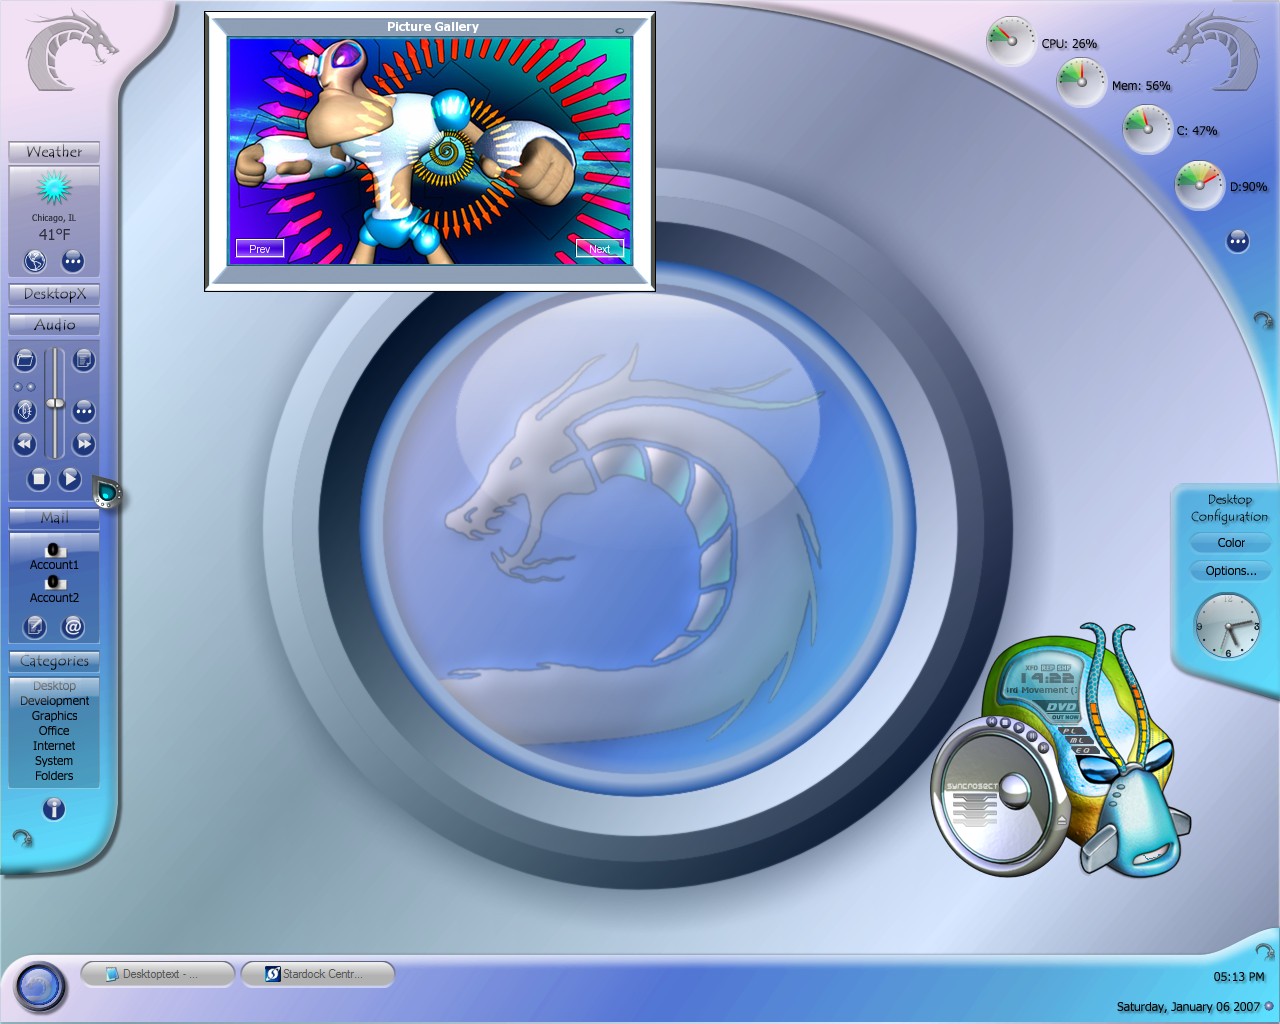Click the compose mail icon
Viewport: 1280px width, 1024px height.
click(x=35, y=627)
